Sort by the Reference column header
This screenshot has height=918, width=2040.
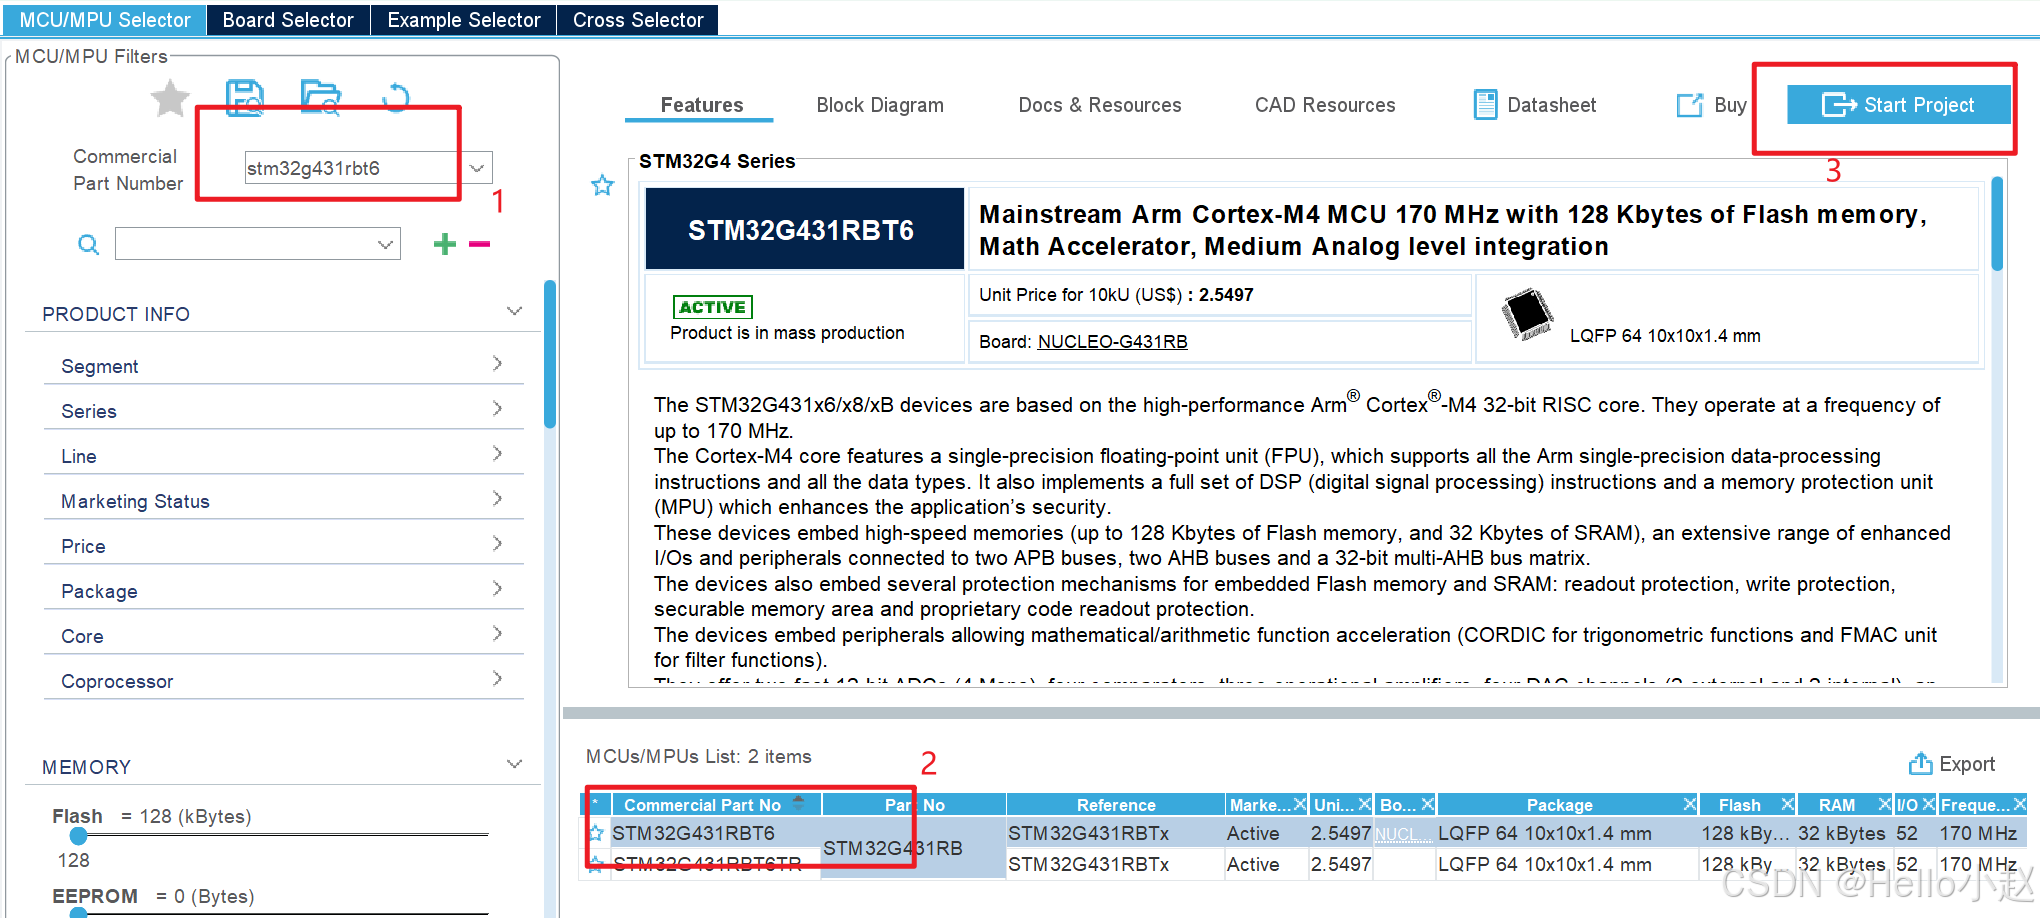pos(1115,805)
